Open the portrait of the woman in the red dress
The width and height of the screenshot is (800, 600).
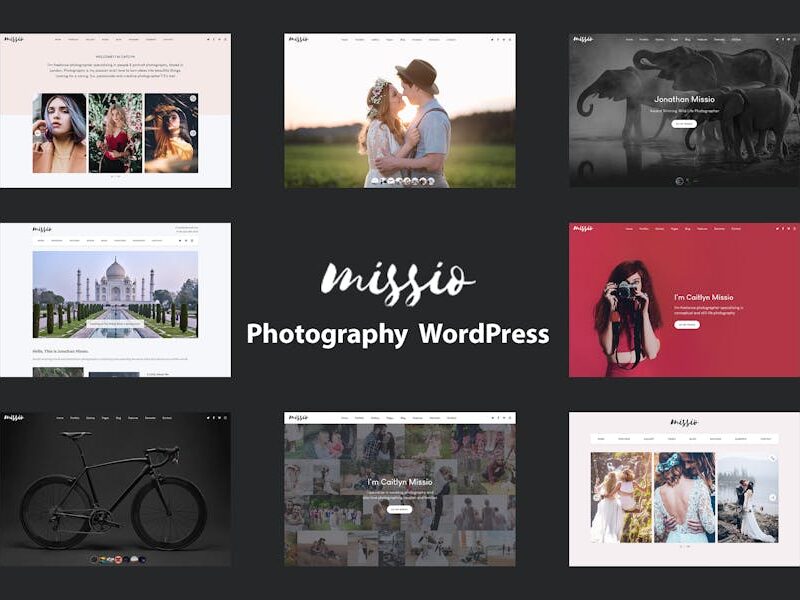tap(115, 133)
